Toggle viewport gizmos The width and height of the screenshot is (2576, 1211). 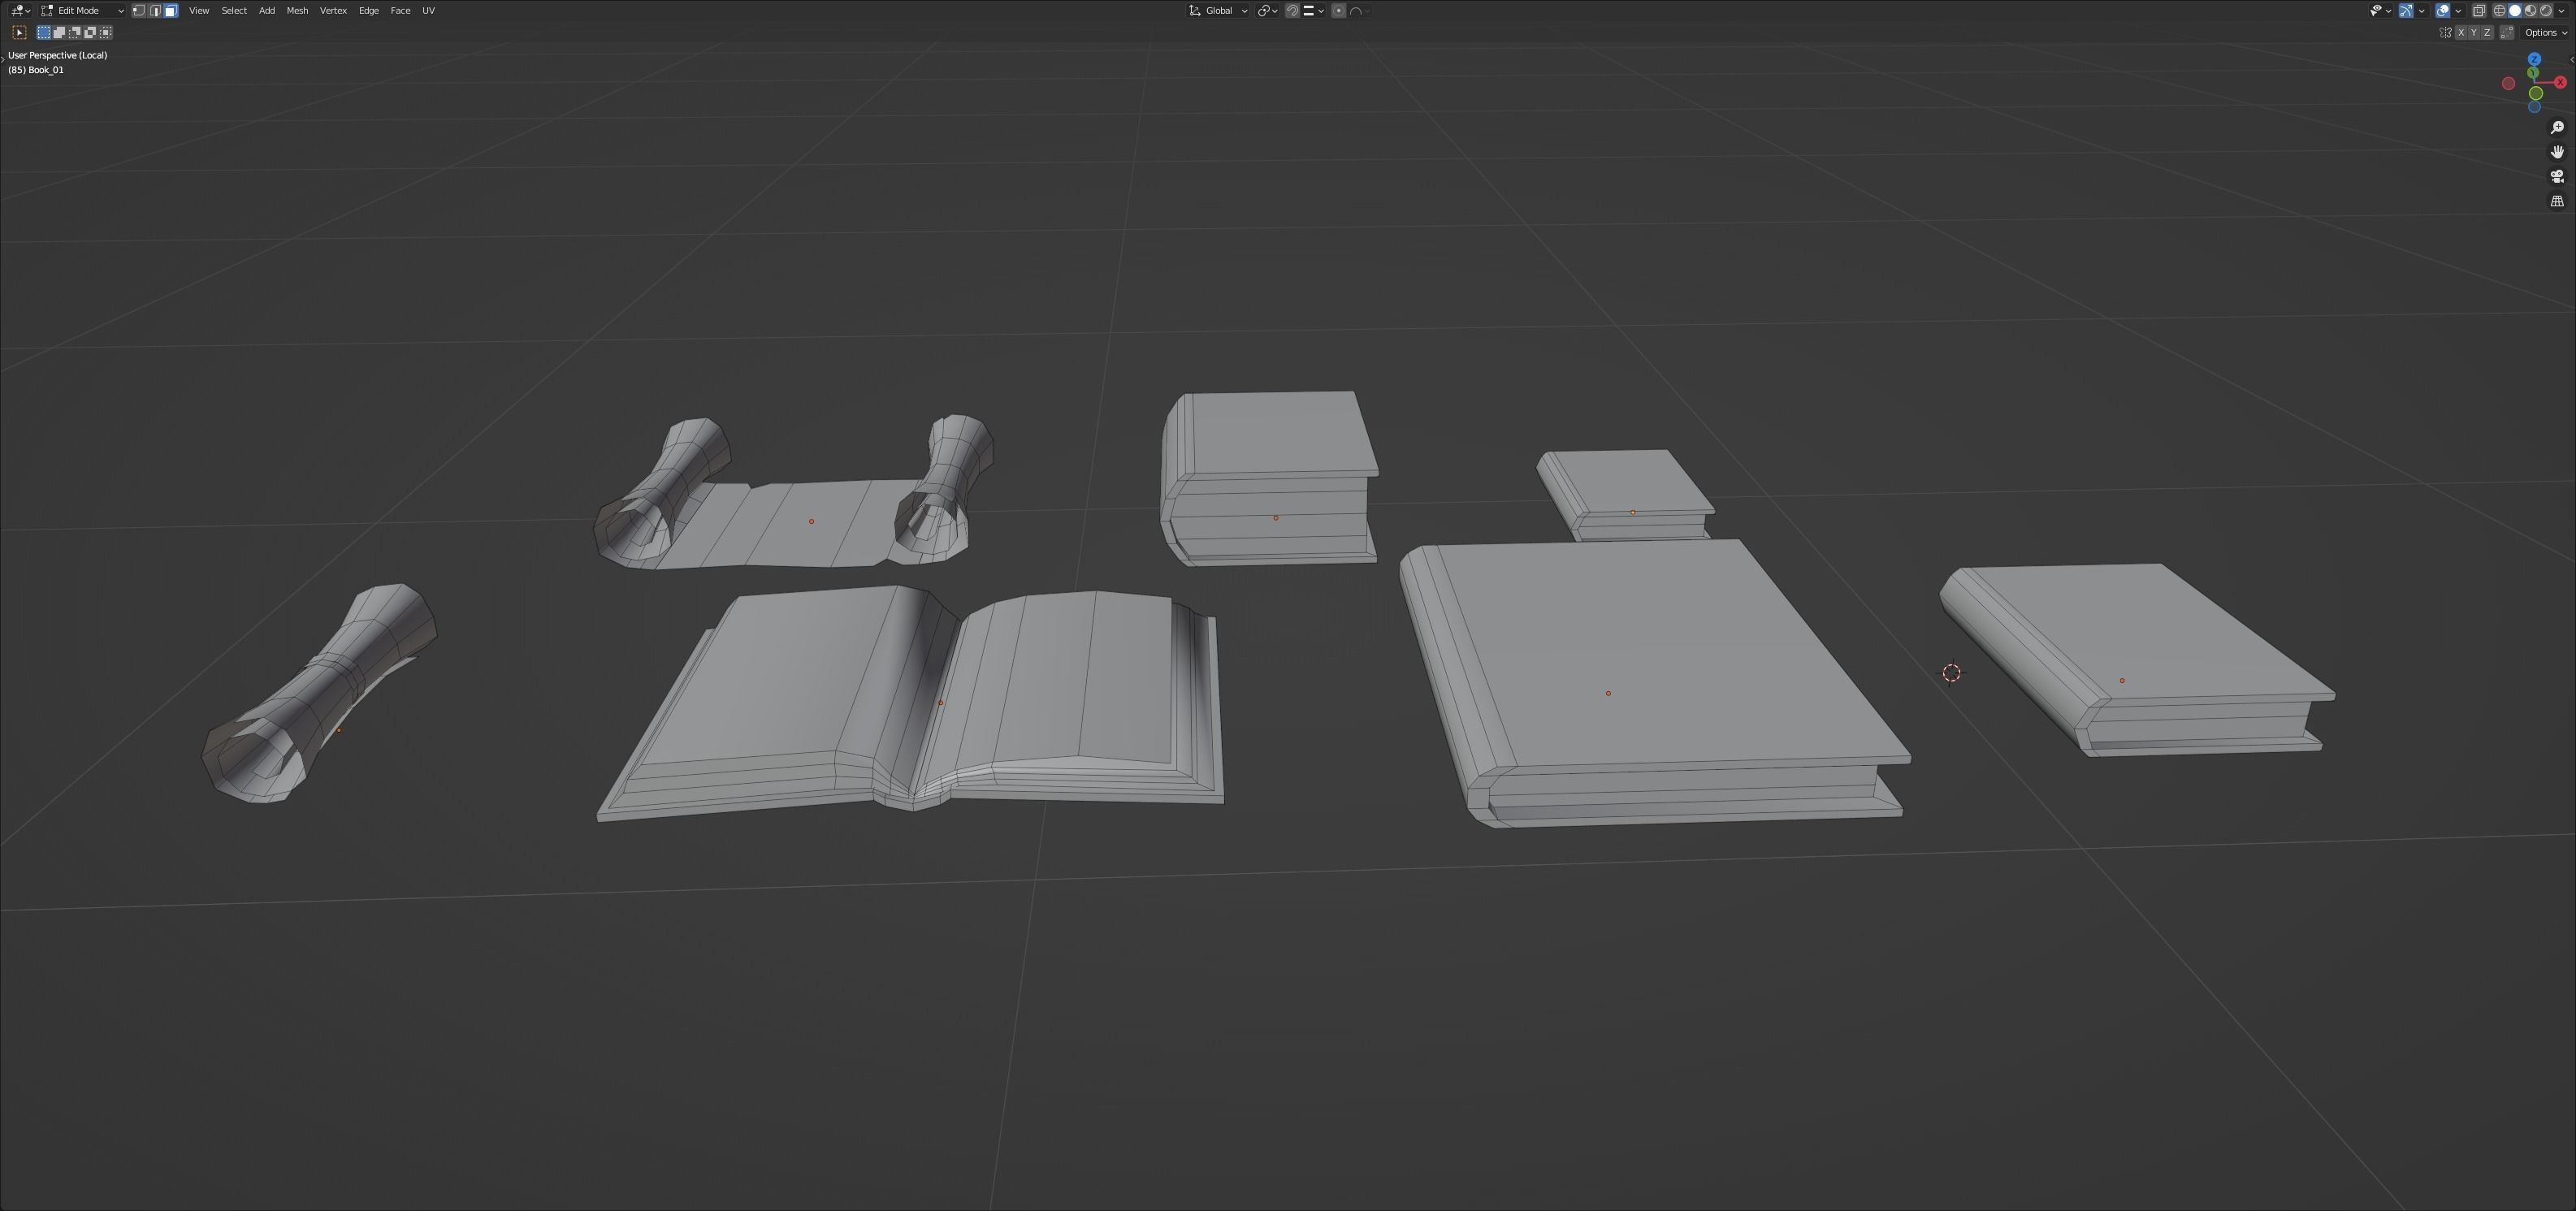coord(2406,10)
